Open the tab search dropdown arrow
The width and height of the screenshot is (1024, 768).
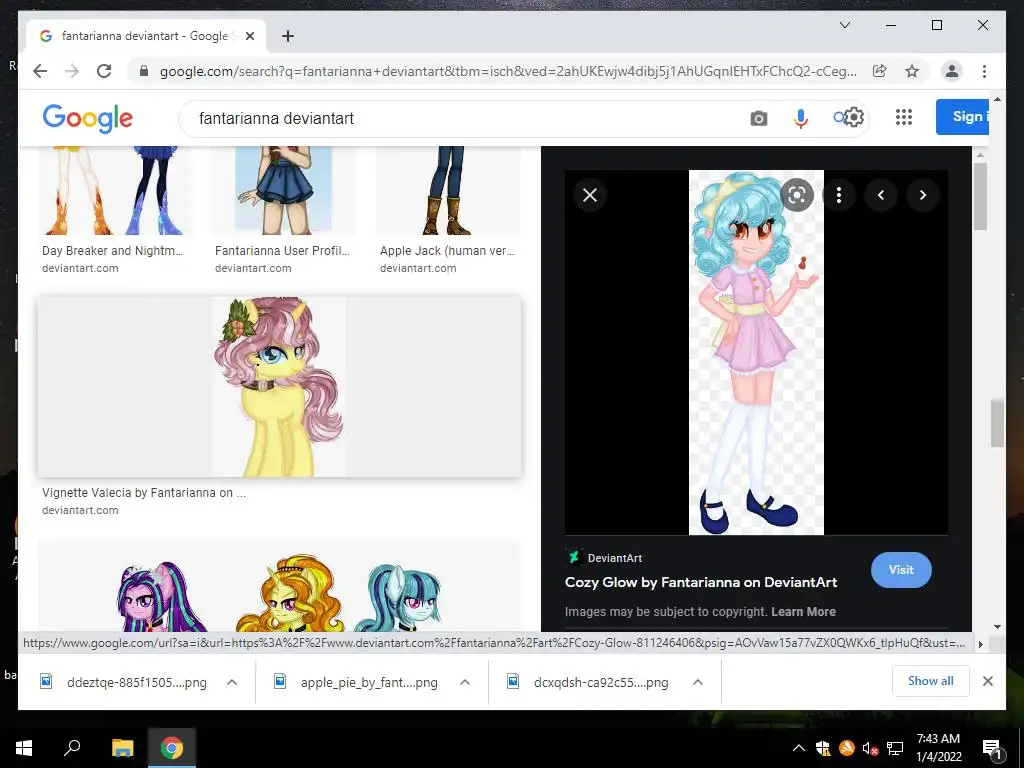point(844,25)
